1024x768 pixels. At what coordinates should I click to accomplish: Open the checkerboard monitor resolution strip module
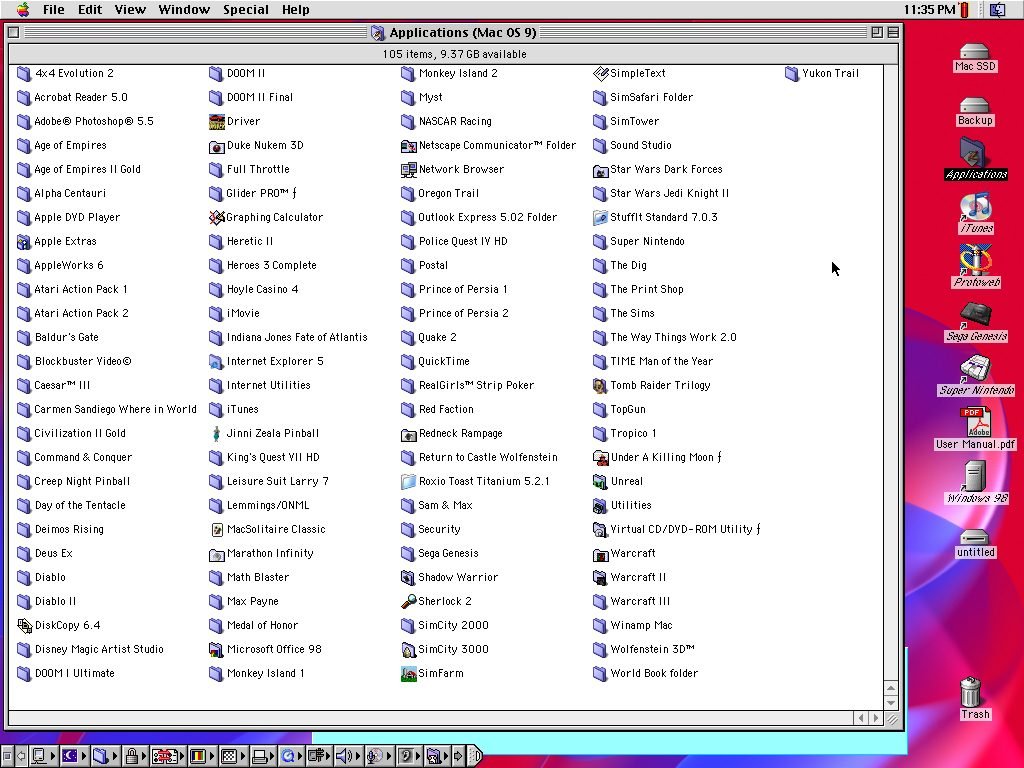pyautogui.click(x=232, y=756)
